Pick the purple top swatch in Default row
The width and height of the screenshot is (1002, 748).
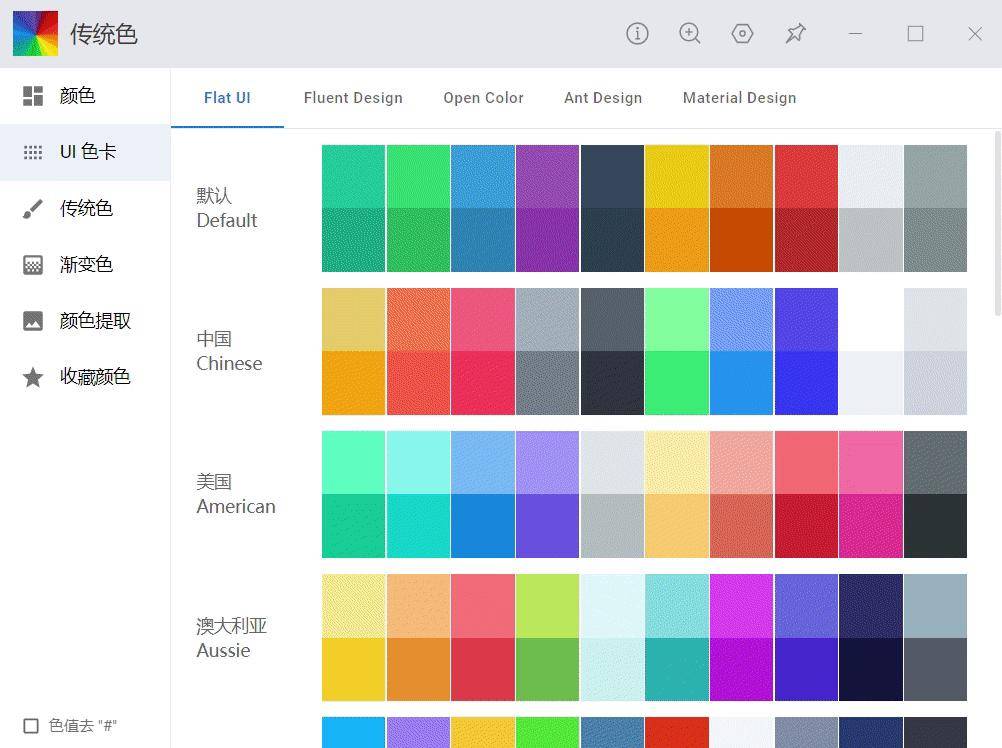point(548,176)
